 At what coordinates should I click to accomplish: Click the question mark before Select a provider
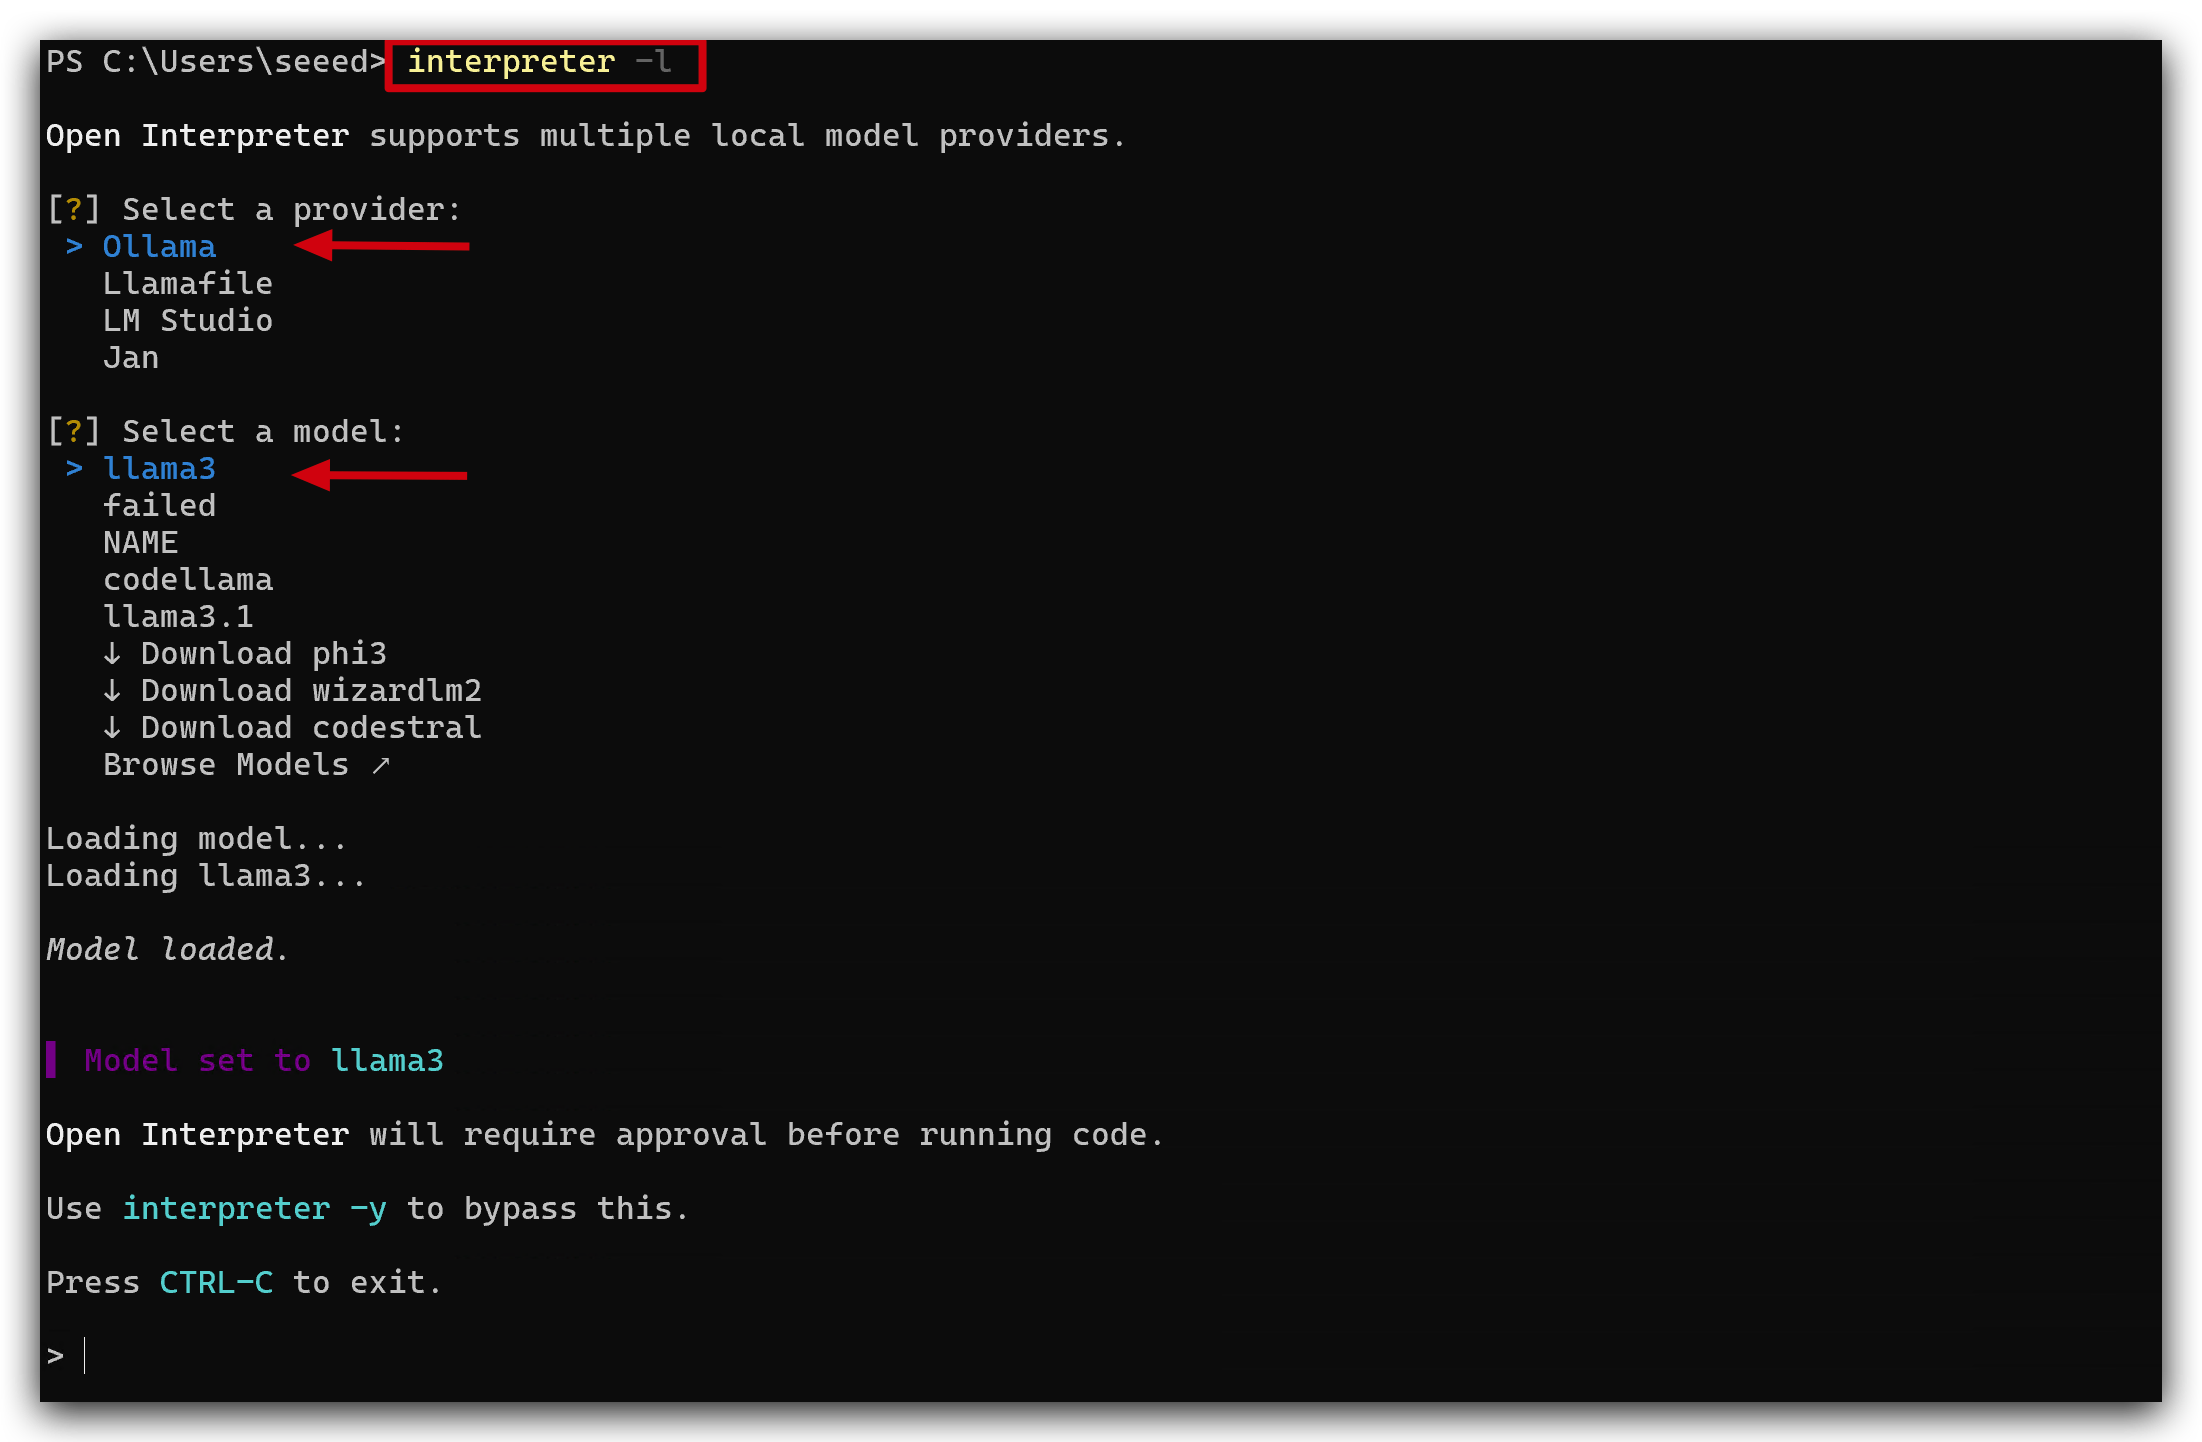pos(74,210)
